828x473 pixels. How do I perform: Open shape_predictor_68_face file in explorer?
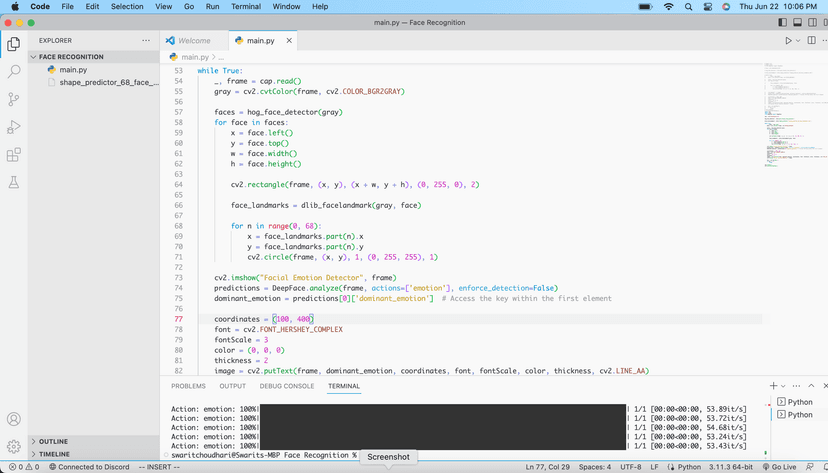[109, 83]
